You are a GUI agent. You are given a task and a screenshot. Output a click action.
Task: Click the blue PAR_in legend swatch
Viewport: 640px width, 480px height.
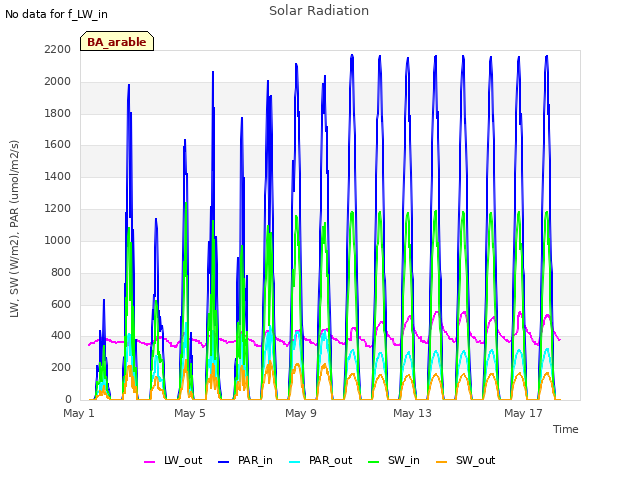click(x=224, y=462)
